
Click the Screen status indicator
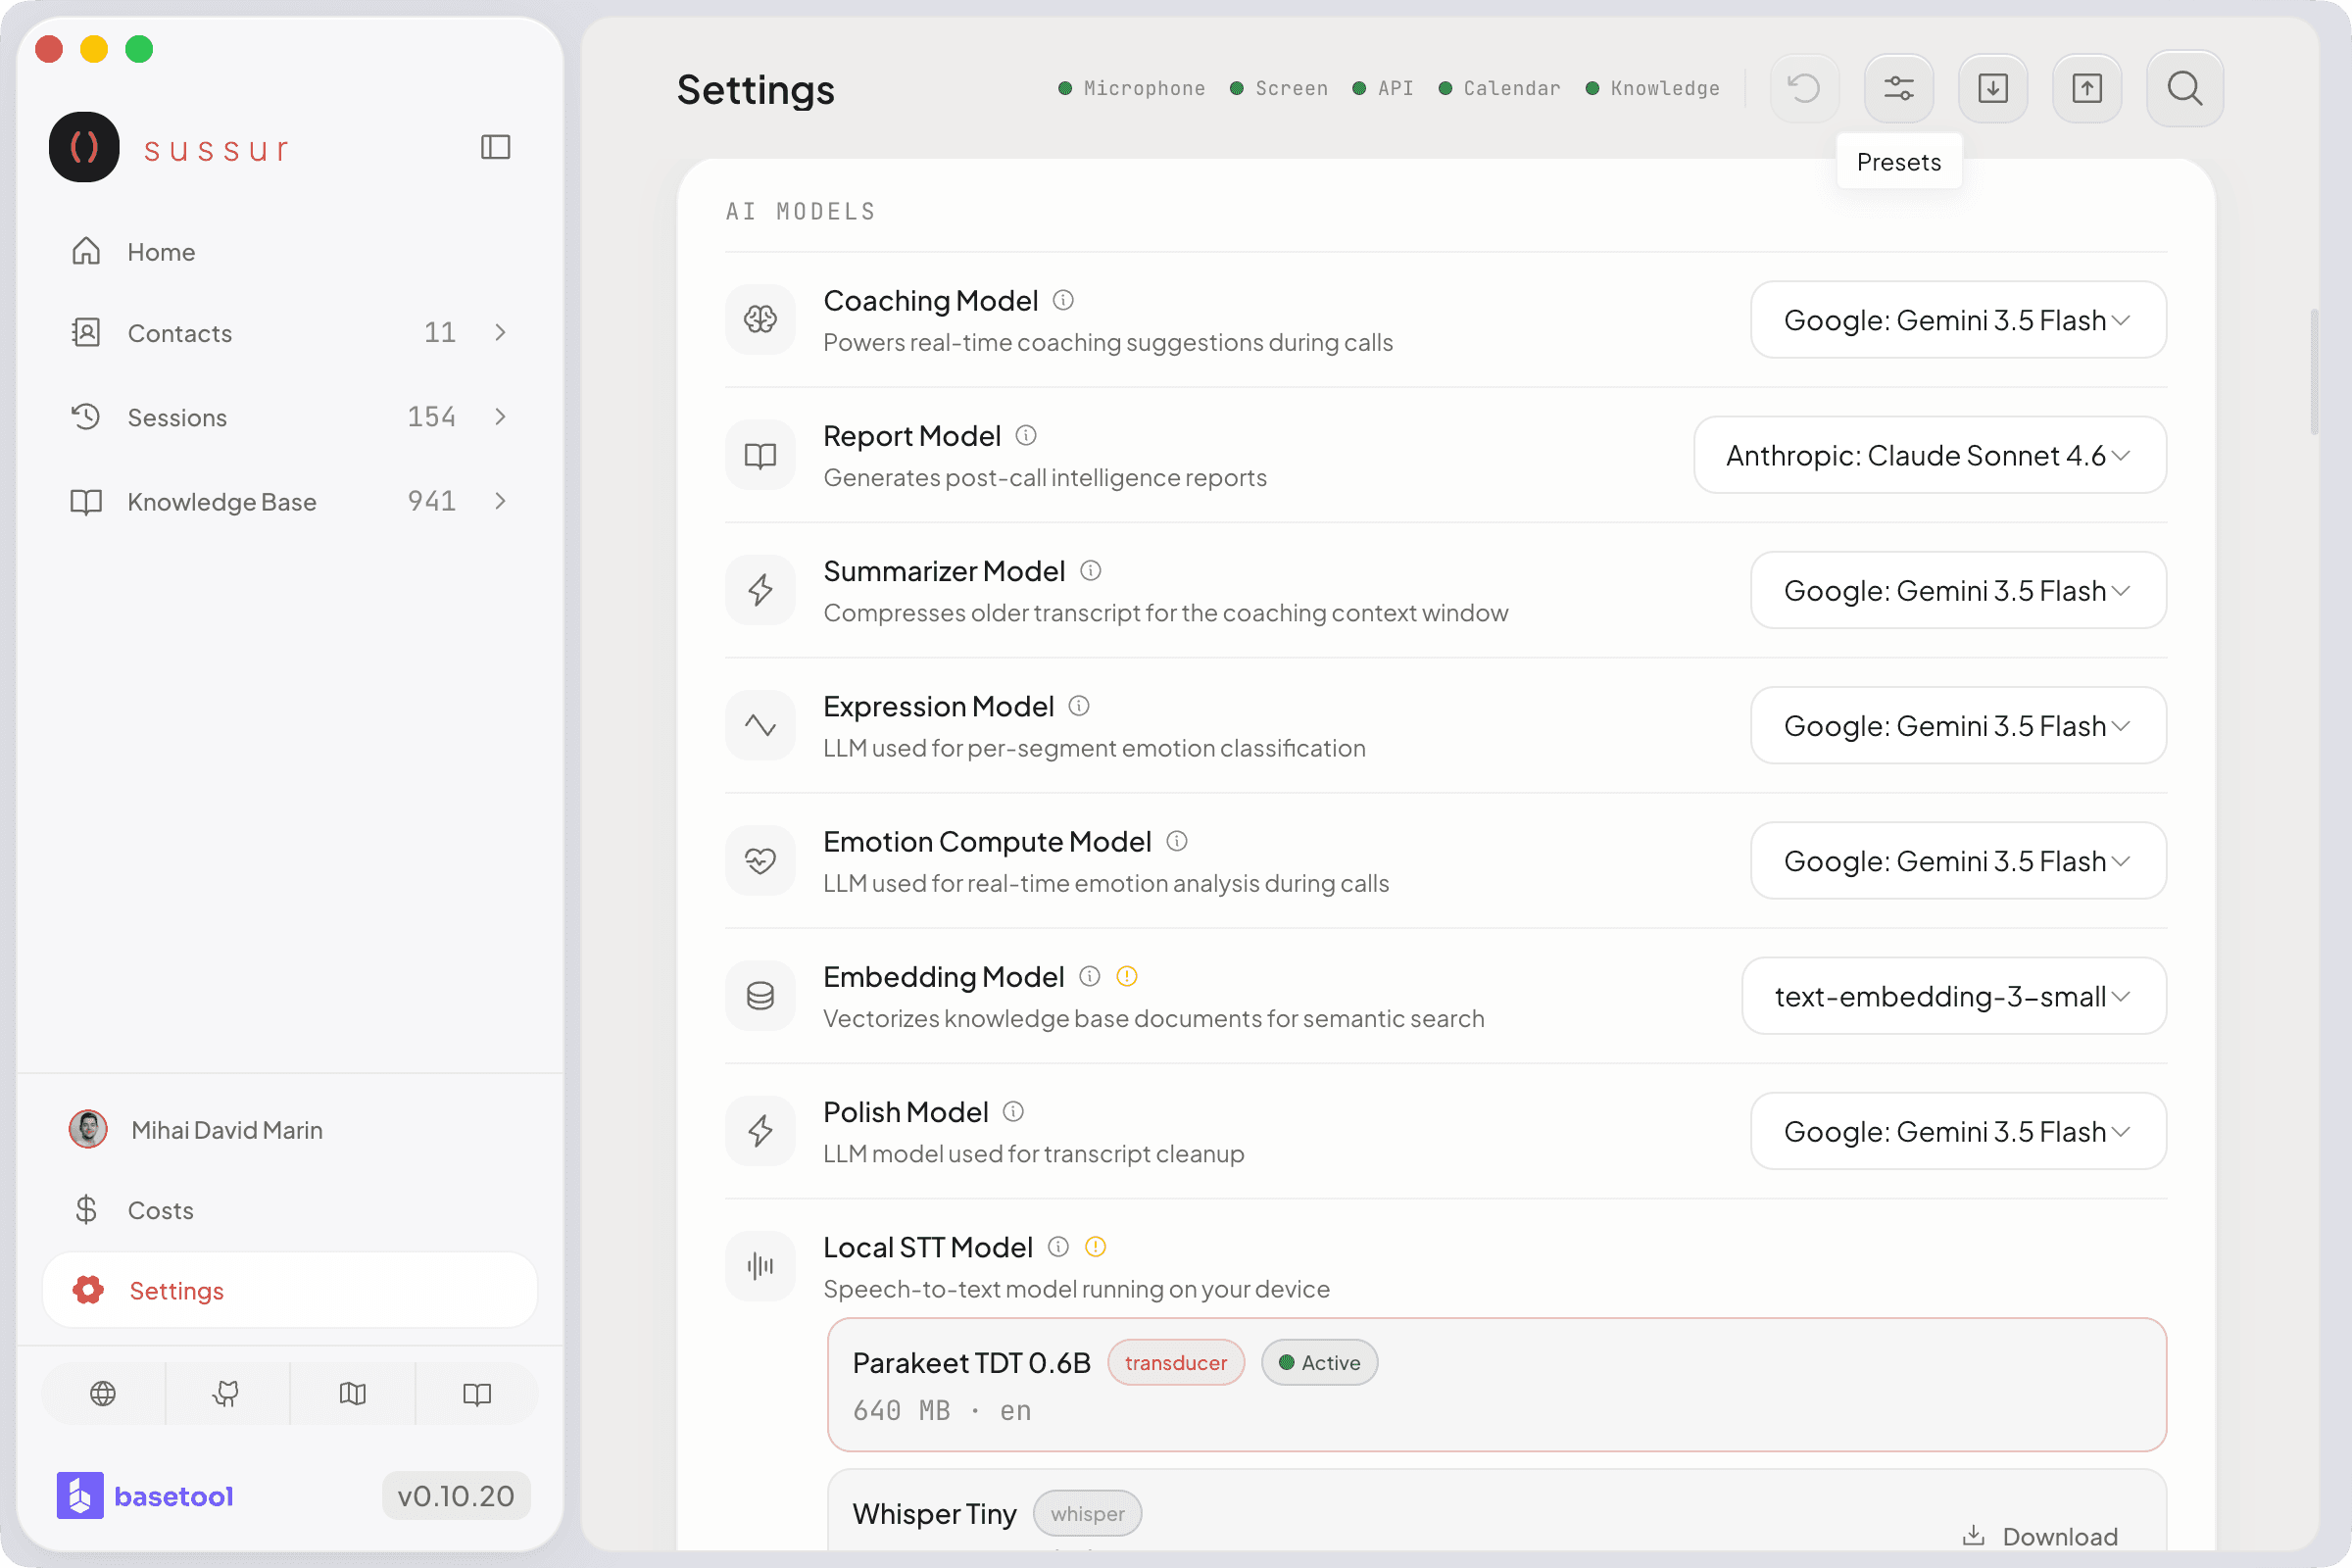click(x=1279, y=88)
